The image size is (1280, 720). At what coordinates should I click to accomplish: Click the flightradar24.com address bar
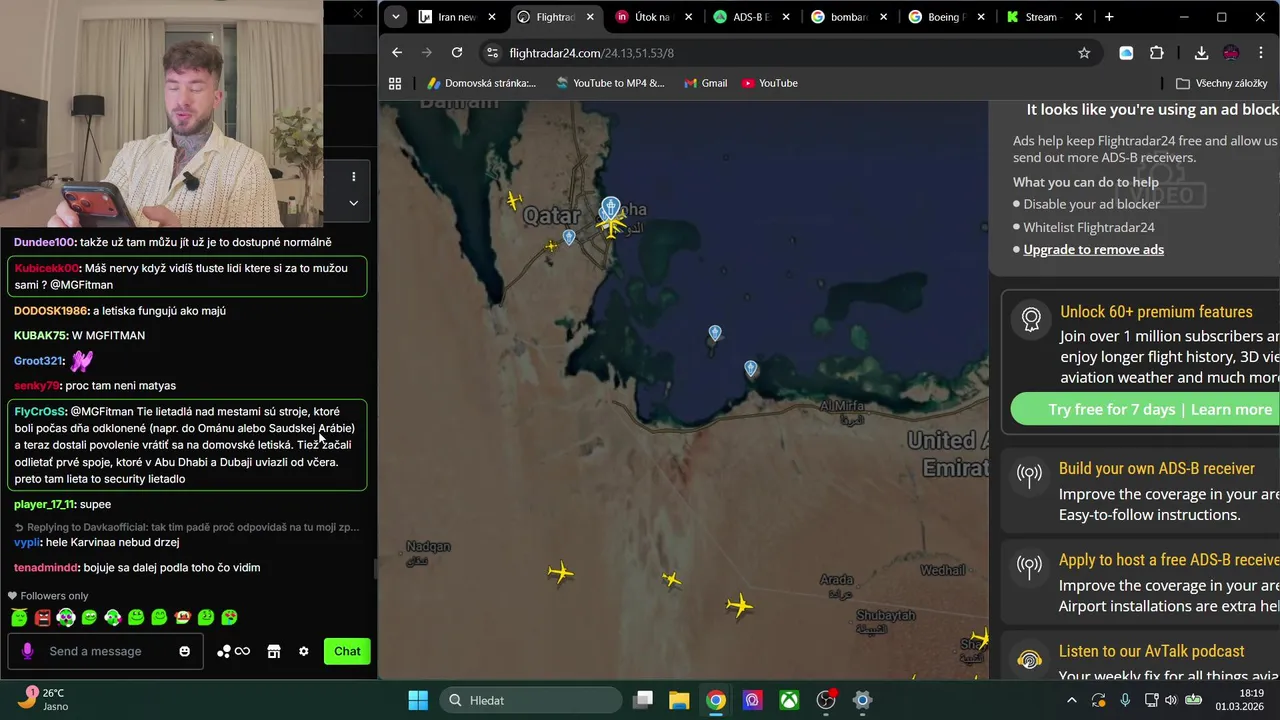click(x=790, y=53)
